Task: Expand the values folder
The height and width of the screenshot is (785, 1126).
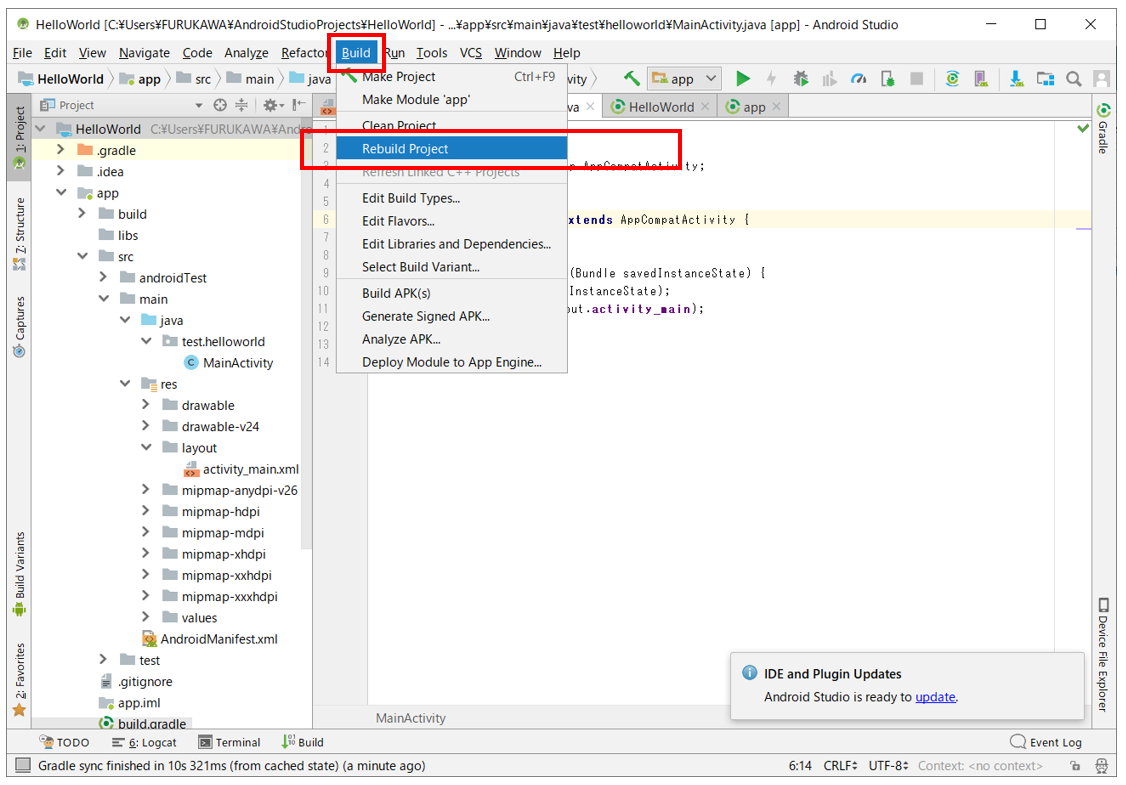Action: click(146, 617)
